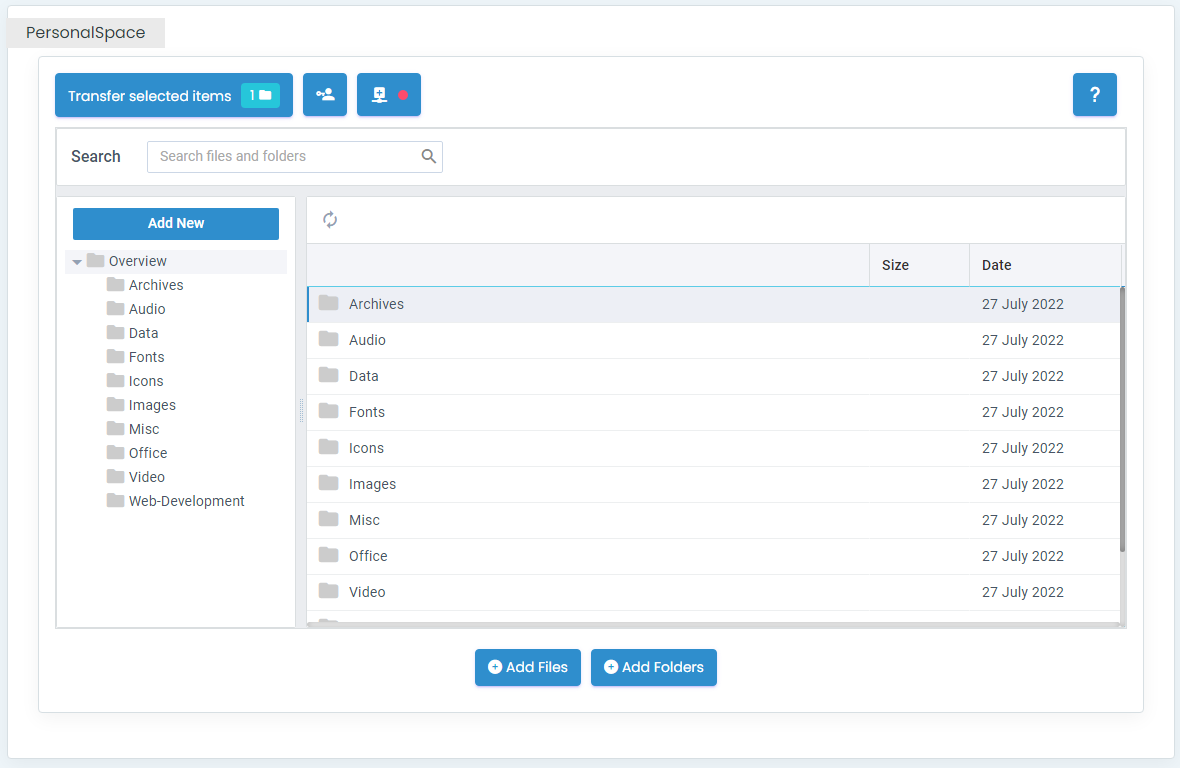Click the Add New button
The height and width of the screenshot is (768, 1180).
tap(176, 223)
